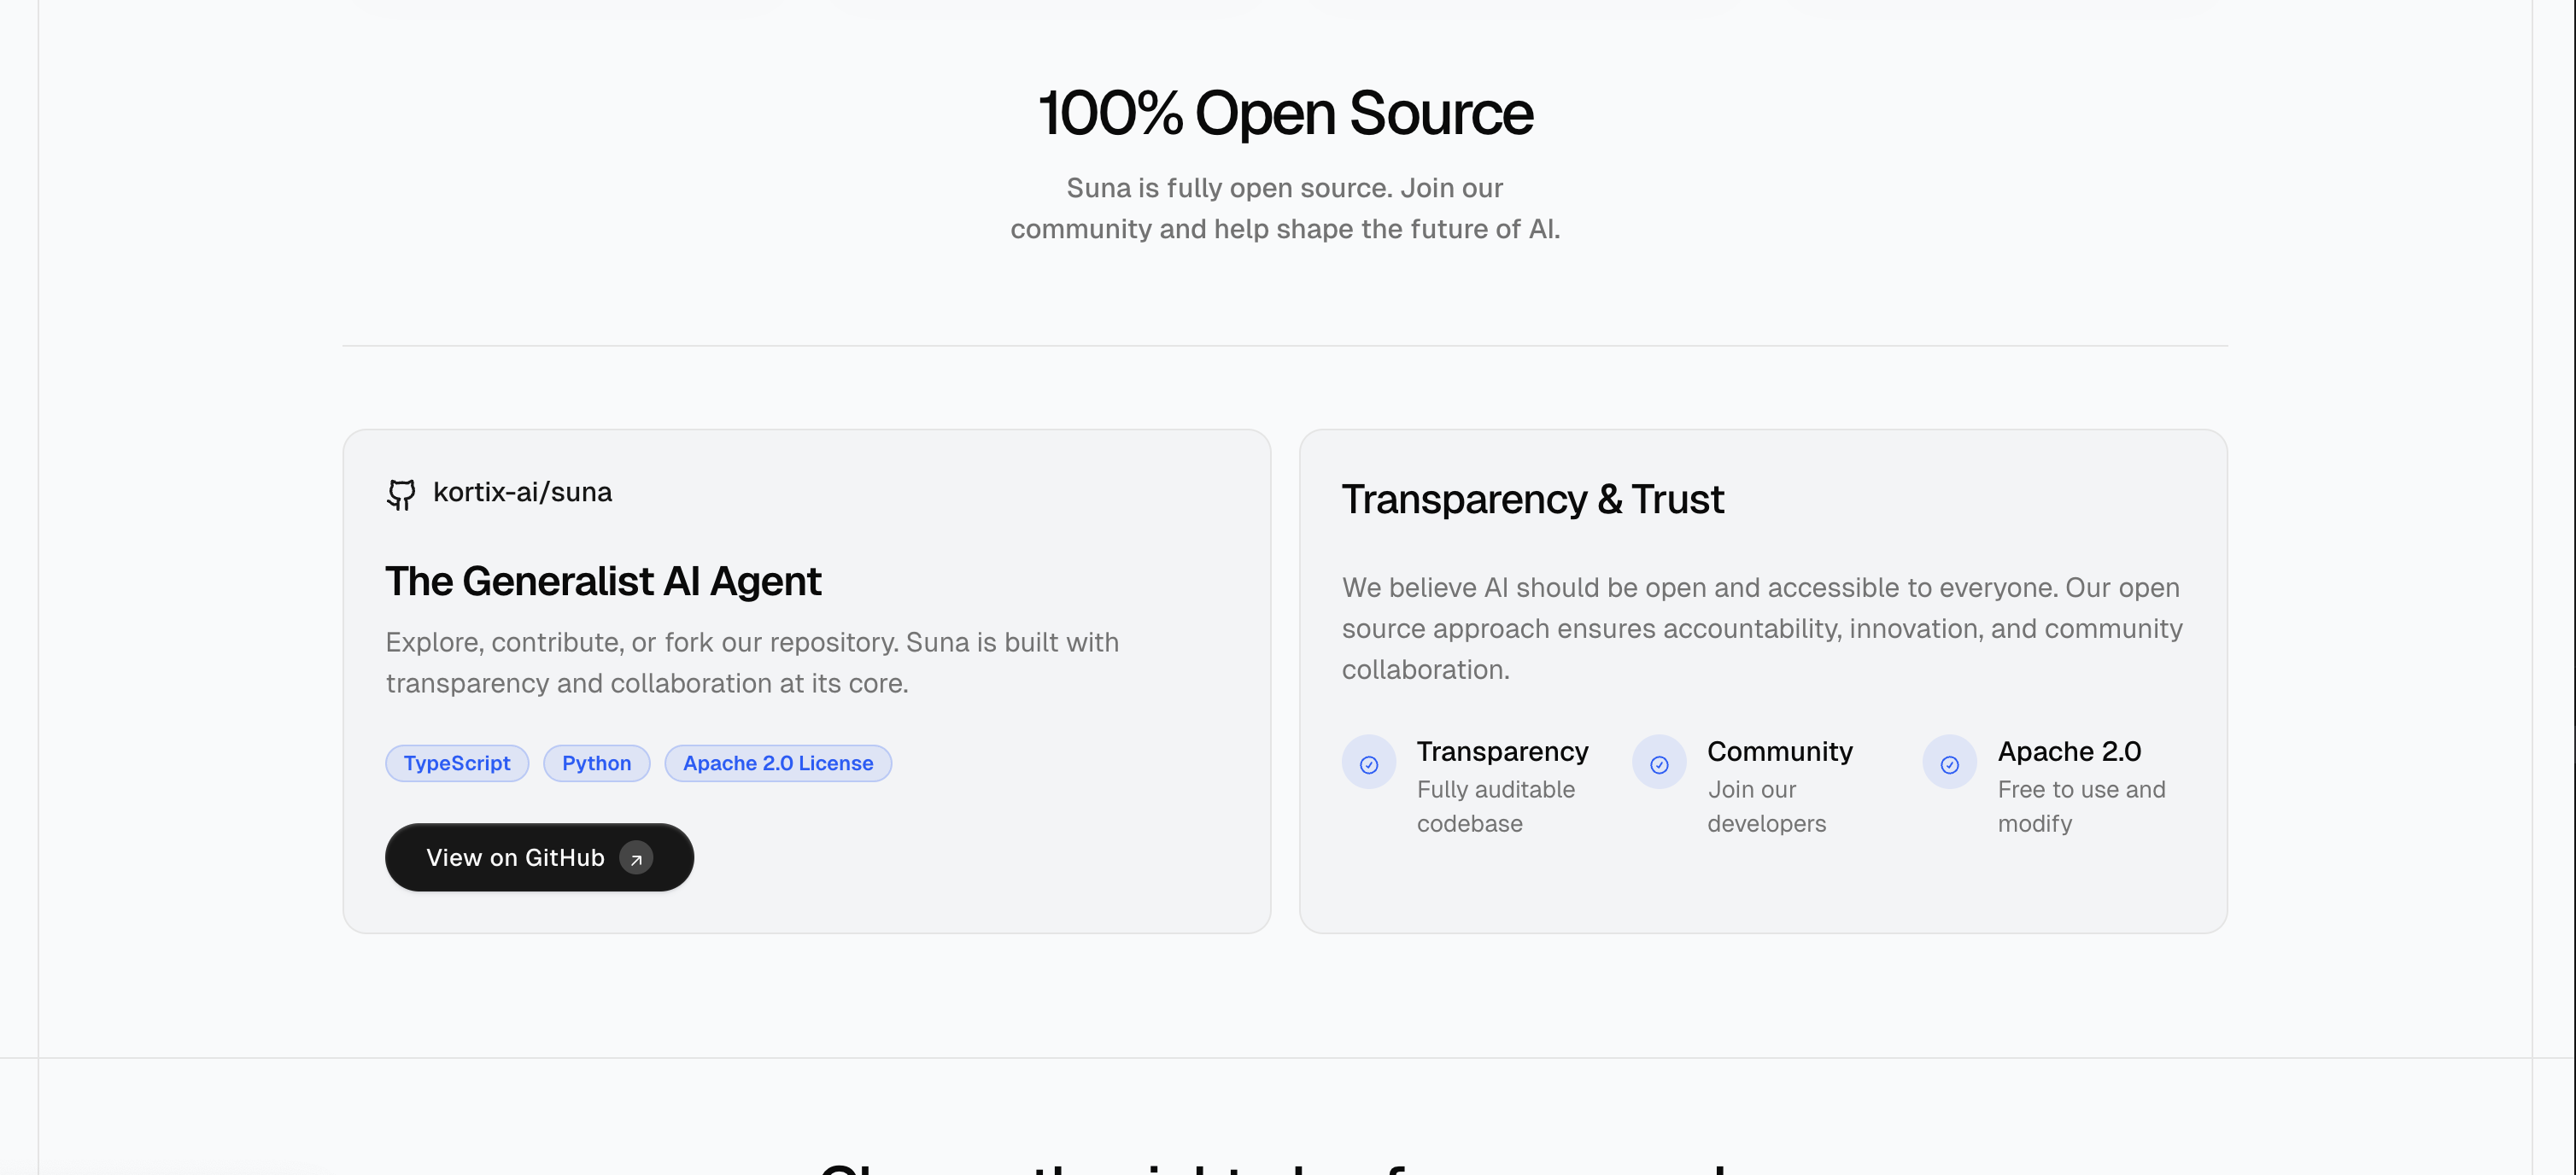2576x1175 pixels.
Task: Click the Transparency & Trust heading
Action: [x=1532, y=499]
